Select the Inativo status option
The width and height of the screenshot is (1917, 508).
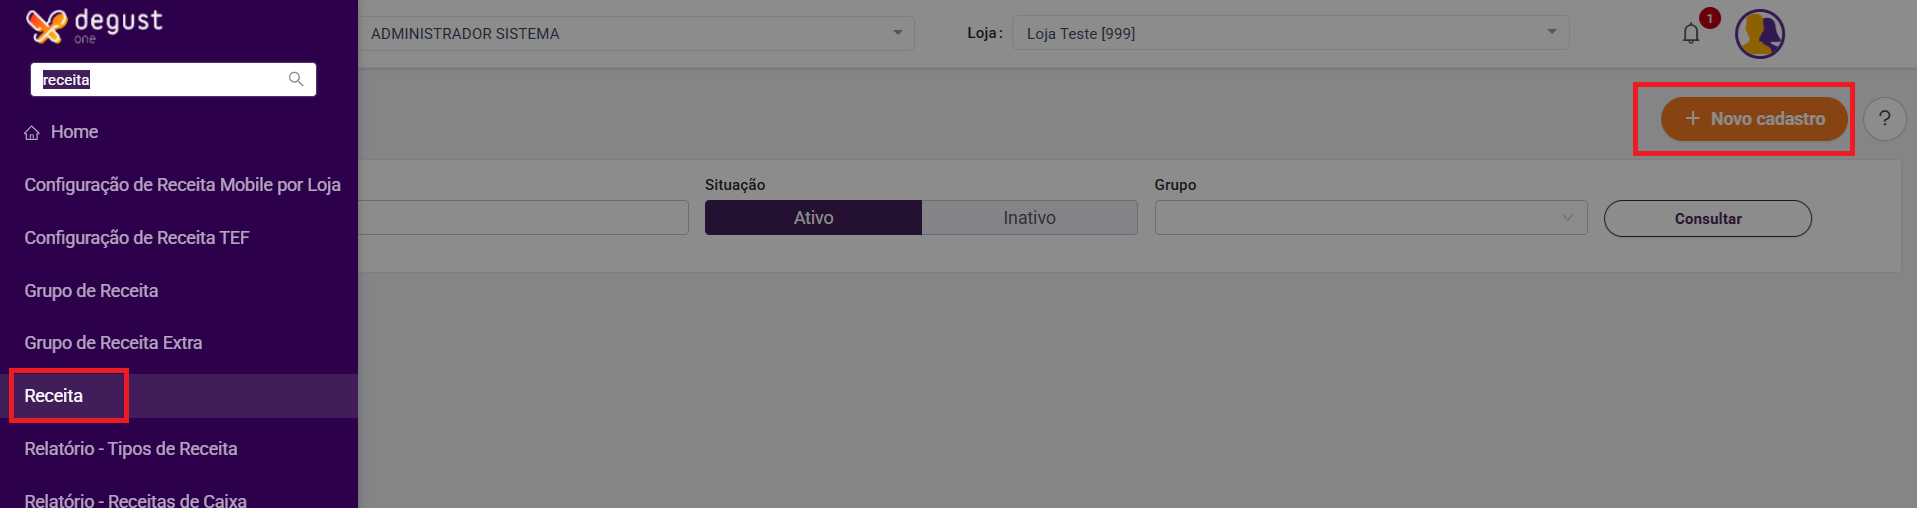pos(1029,218)
